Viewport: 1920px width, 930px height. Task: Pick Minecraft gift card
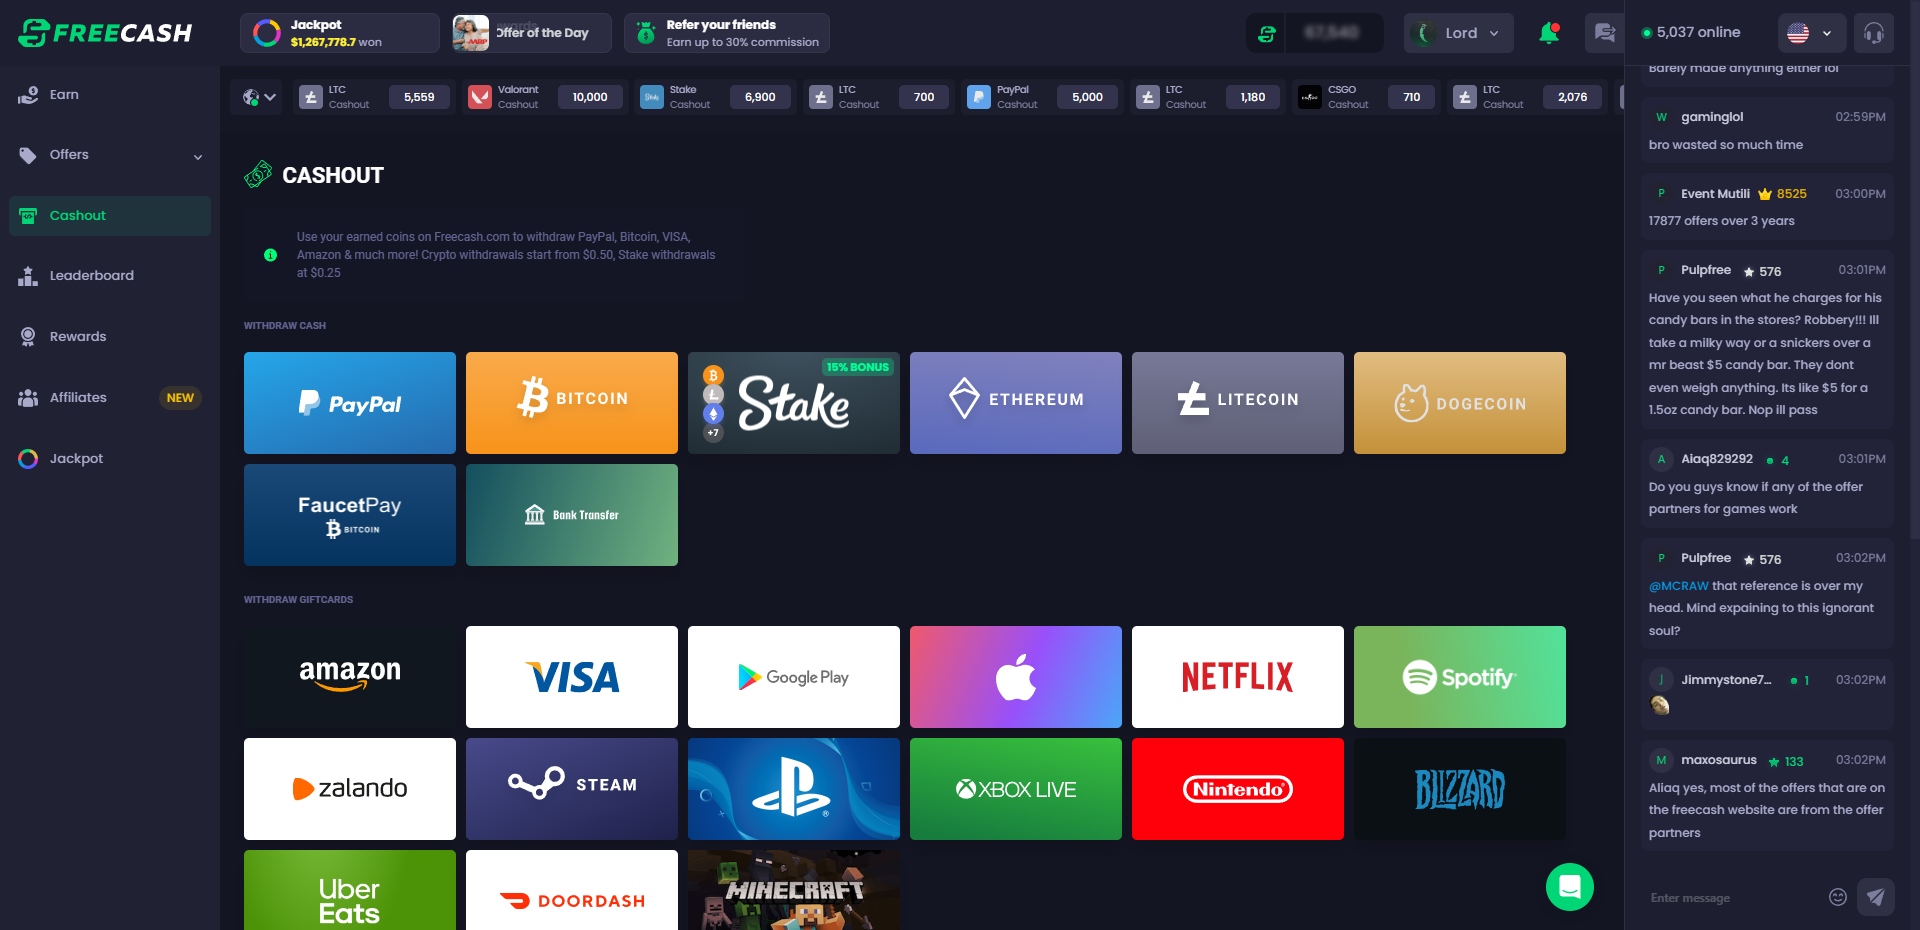pos(794,890)
